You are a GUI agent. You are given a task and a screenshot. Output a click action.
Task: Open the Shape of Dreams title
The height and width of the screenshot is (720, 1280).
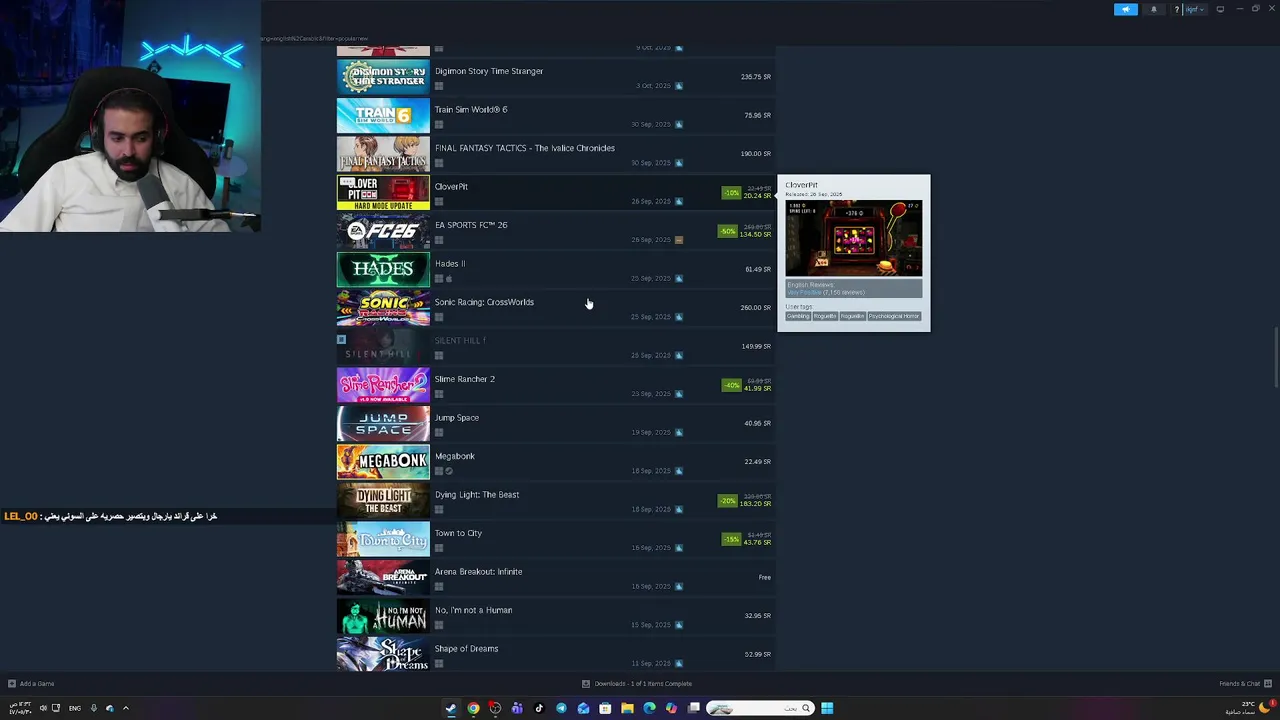[x=466, y=649]
